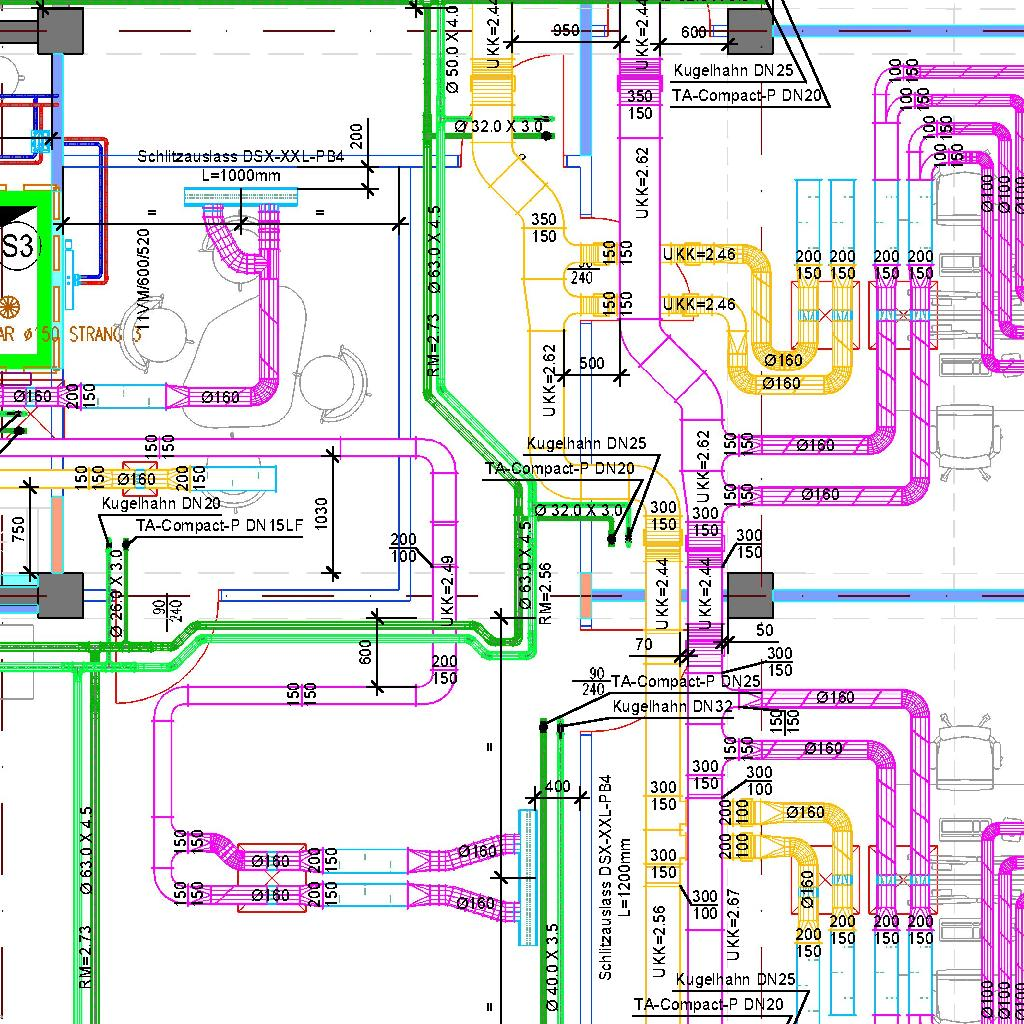The width and height of the screenshot is (1024, 1024).
Task: Click the 950 dimension value
Action: coord(565,31)
